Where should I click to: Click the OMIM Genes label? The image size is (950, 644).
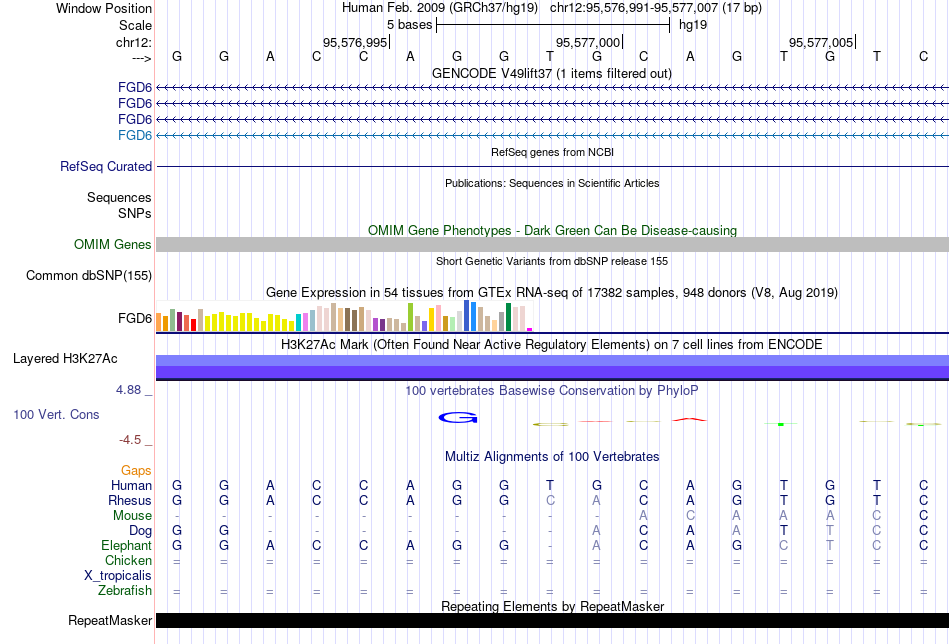pos(113,244)
